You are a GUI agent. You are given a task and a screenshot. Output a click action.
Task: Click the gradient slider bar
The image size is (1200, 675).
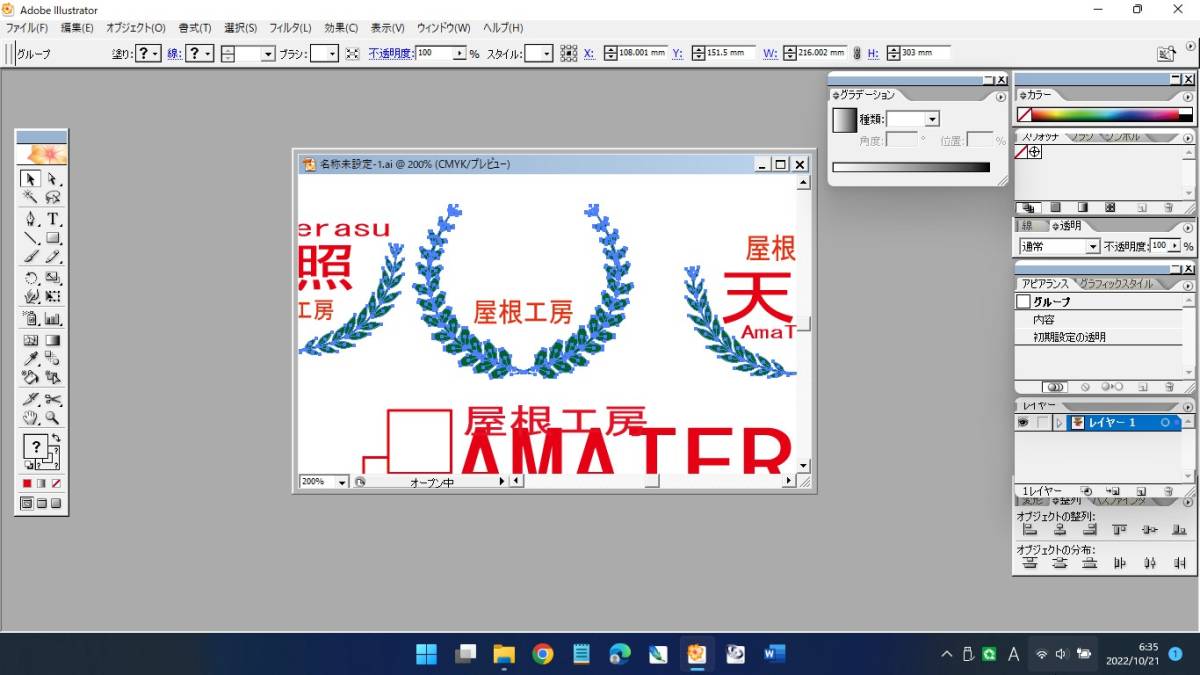click(911, 168)
